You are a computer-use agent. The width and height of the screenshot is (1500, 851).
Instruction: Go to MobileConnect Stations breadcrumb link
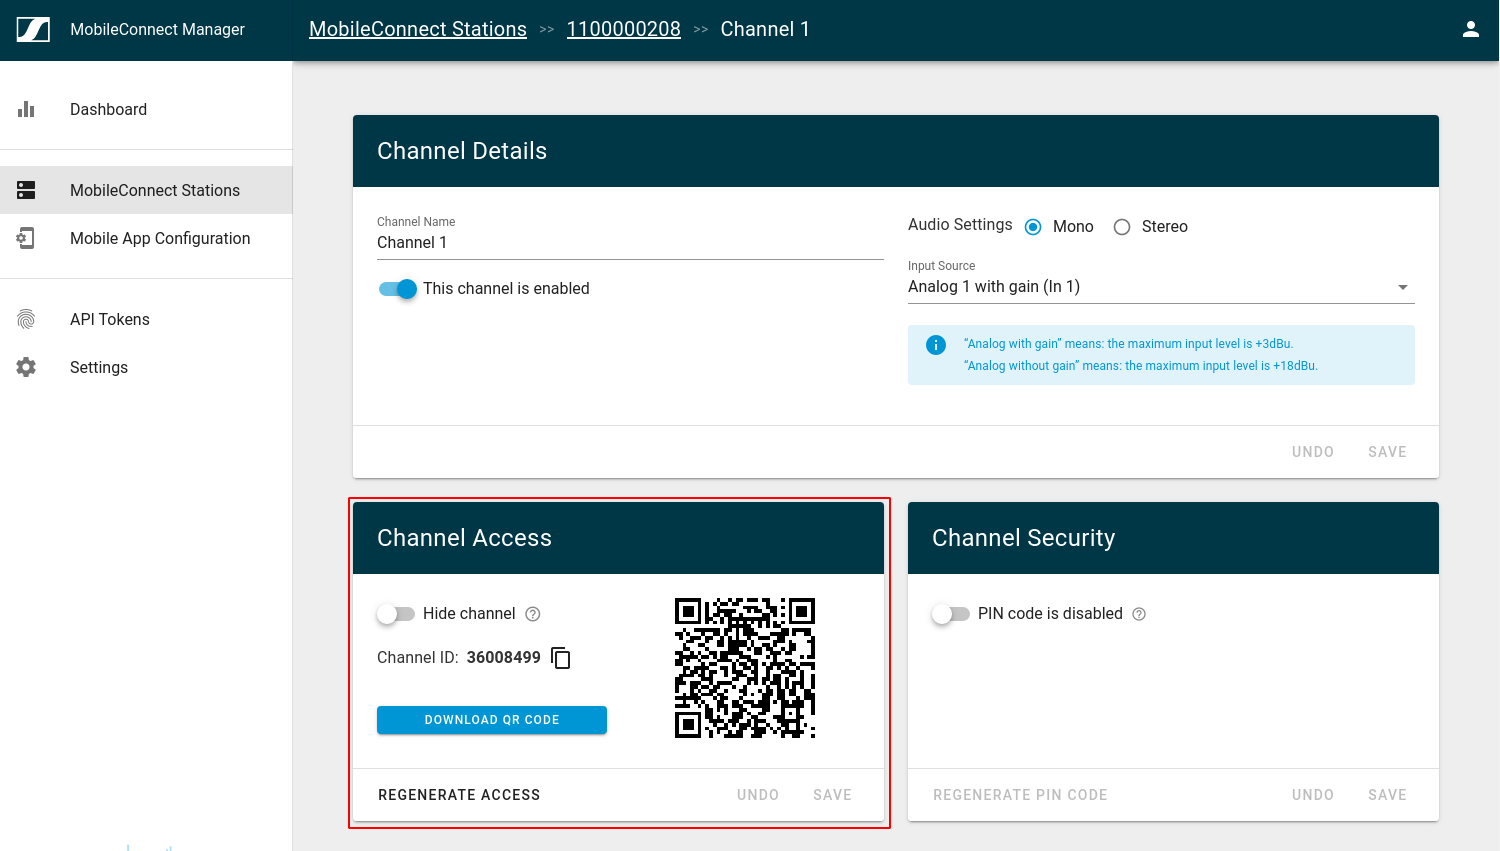point(418,29)
